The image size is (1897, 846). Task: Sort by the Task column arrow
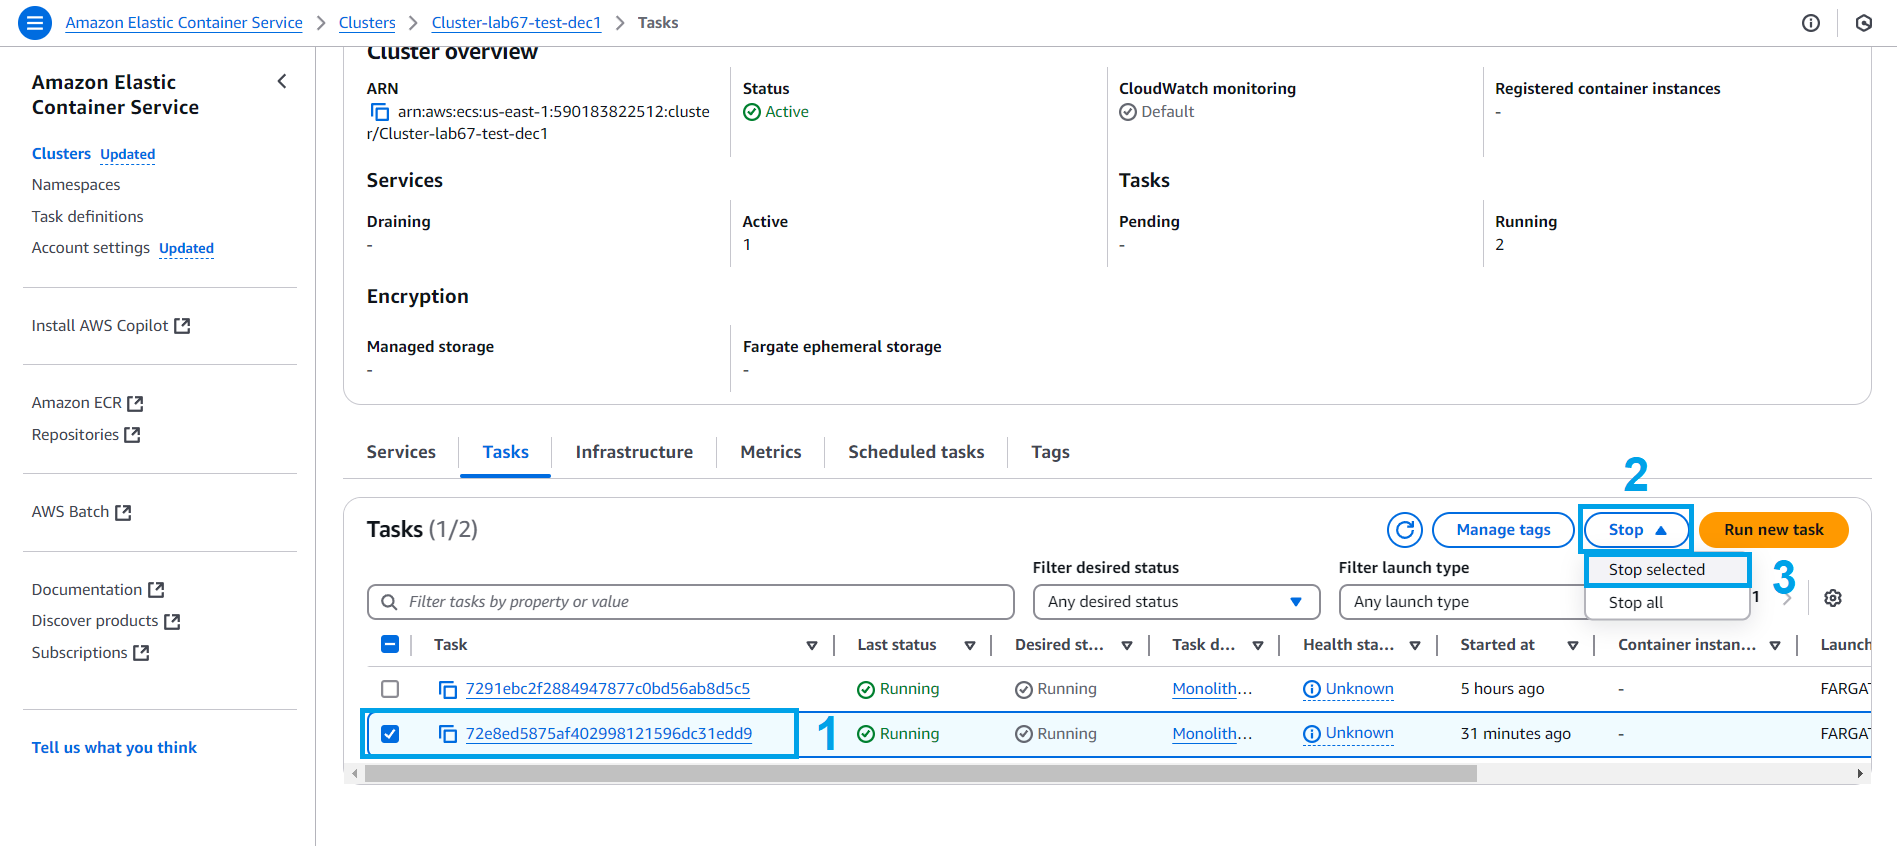[x=812, y=646]
